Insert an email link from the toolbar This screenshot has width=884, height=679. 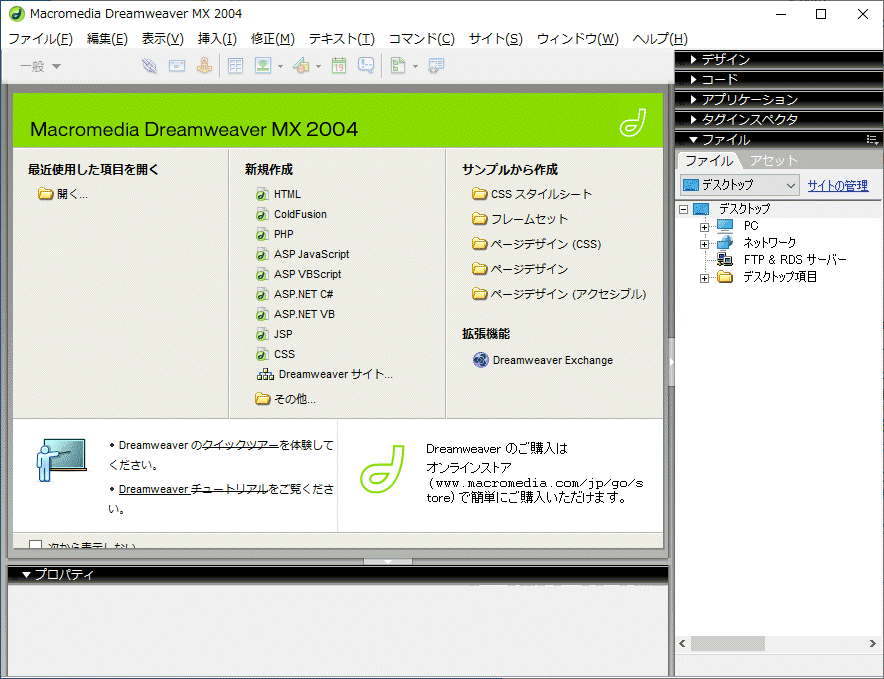click(177, 65)
